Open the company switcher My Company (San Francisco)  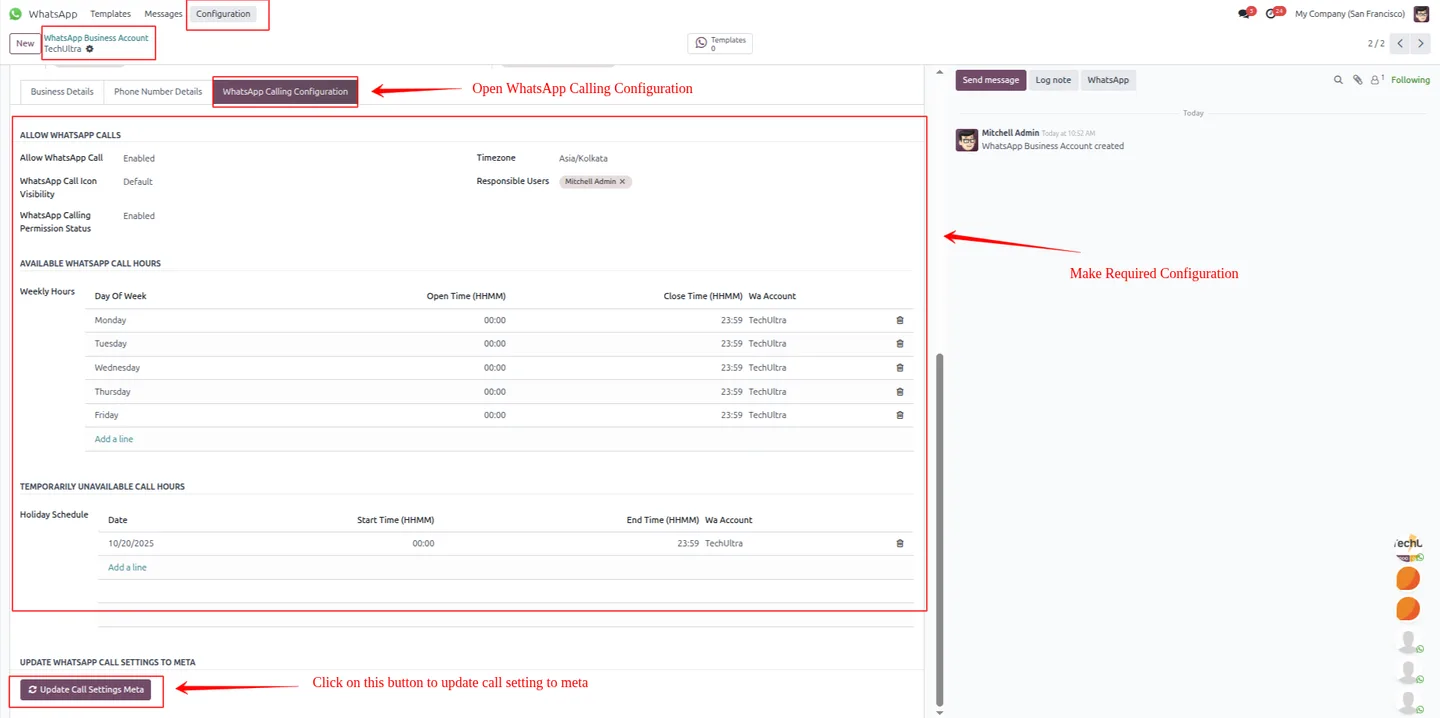tap(1349, 14)
